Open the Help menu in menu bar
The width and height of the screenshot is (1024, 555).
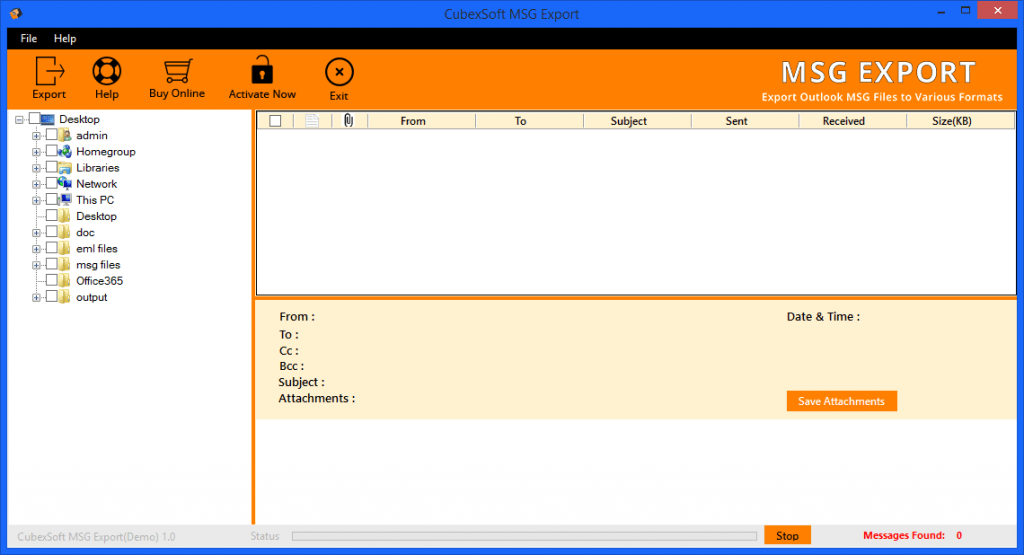click(65, 38)
